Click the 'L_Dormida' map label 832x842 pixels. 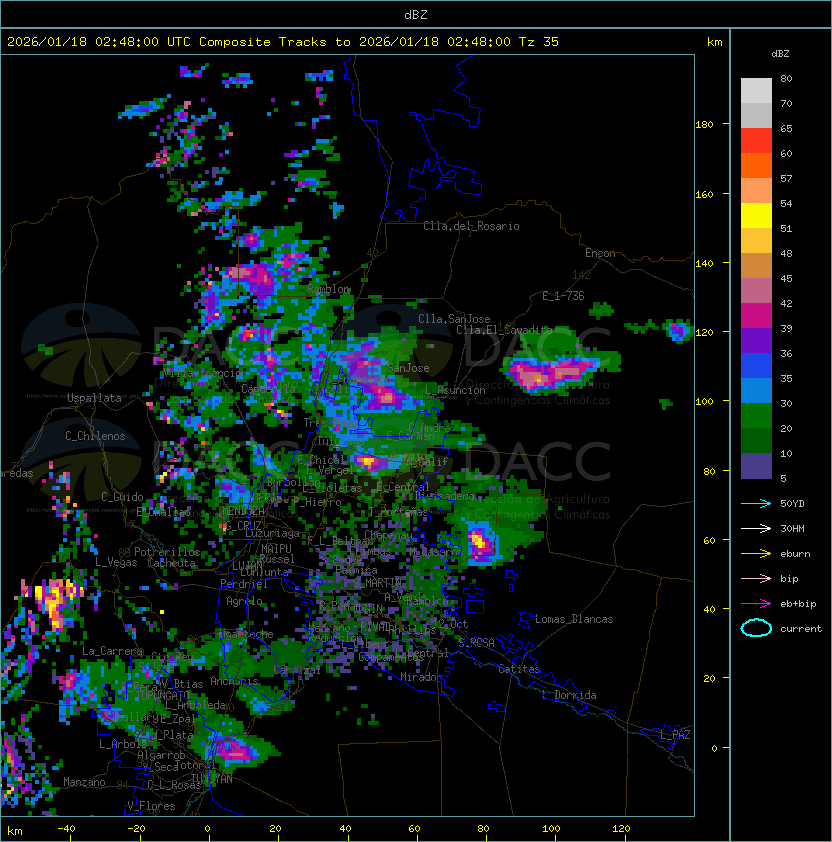click(569, 695)
